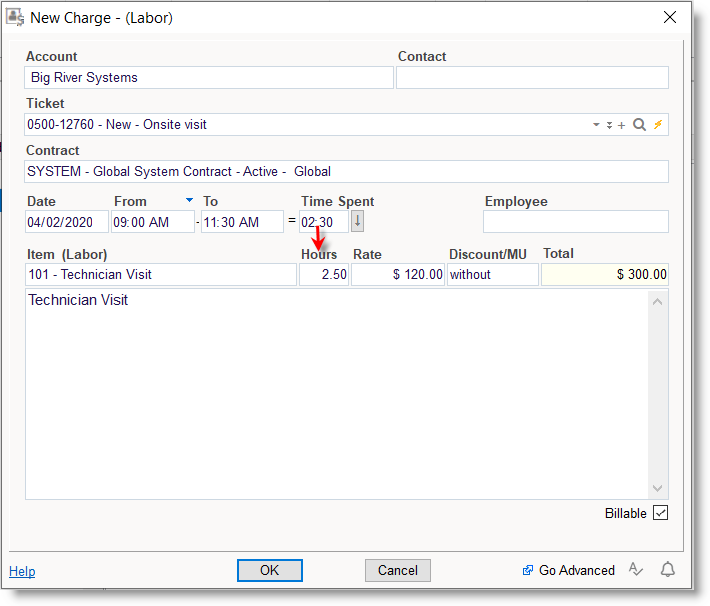The image size is (710, 606).
Task: Select the Rate field showing $ 120.00
Action: click(x=398, y=274)
